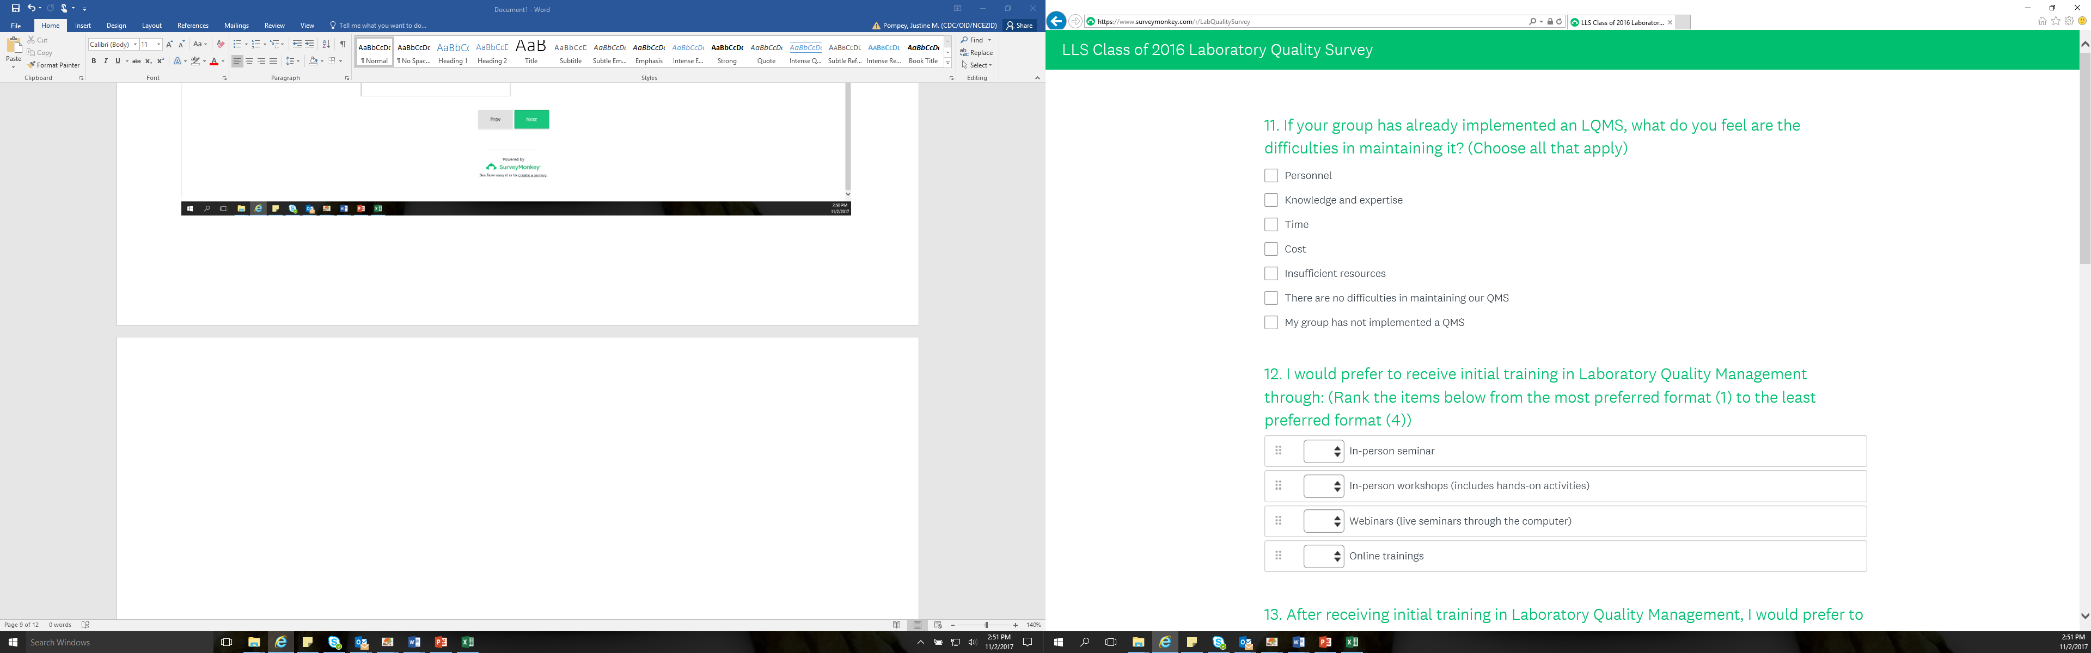Switch to the Layout tab
The image size is (2091, 653).
click(152, 25)
